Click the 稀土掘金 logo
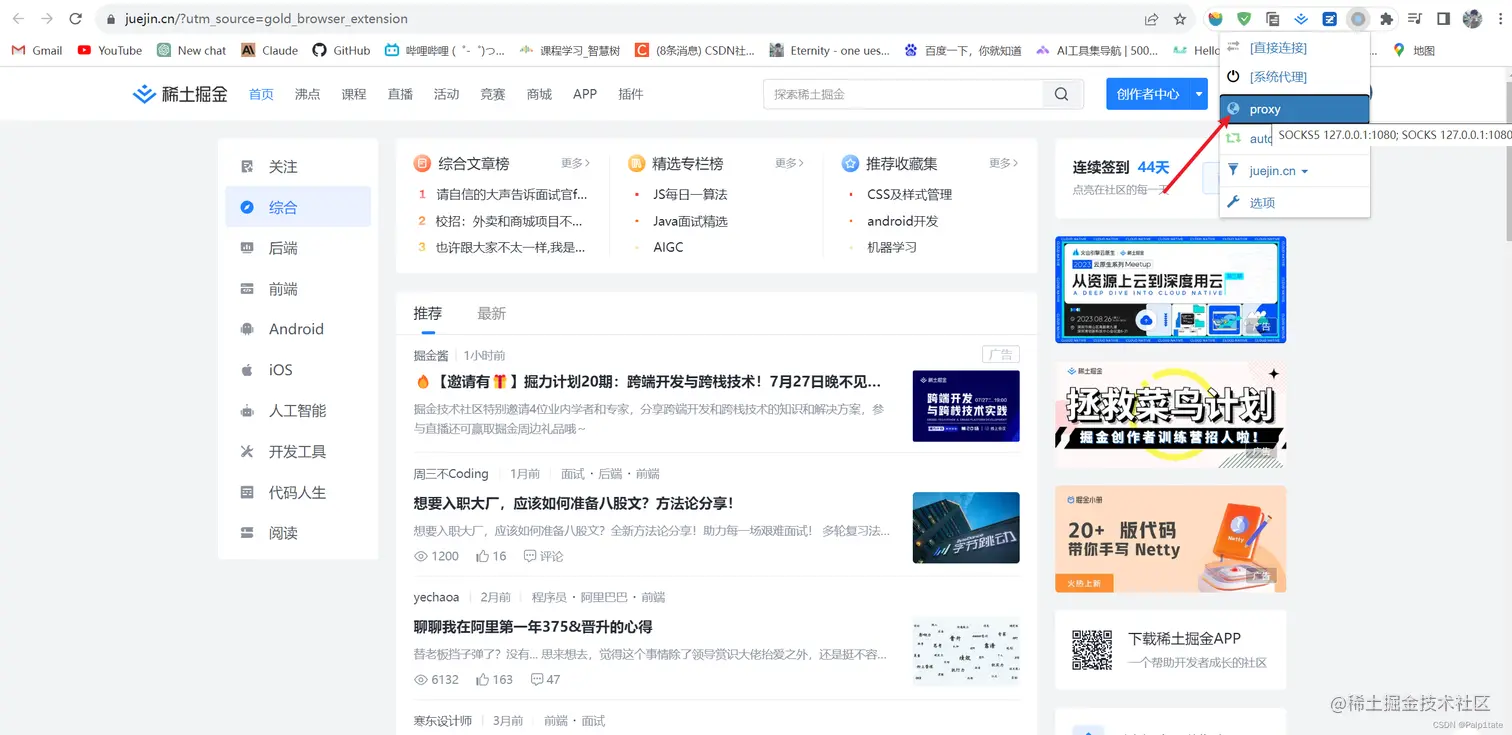Screen dimensions: 1512x735 179,93
